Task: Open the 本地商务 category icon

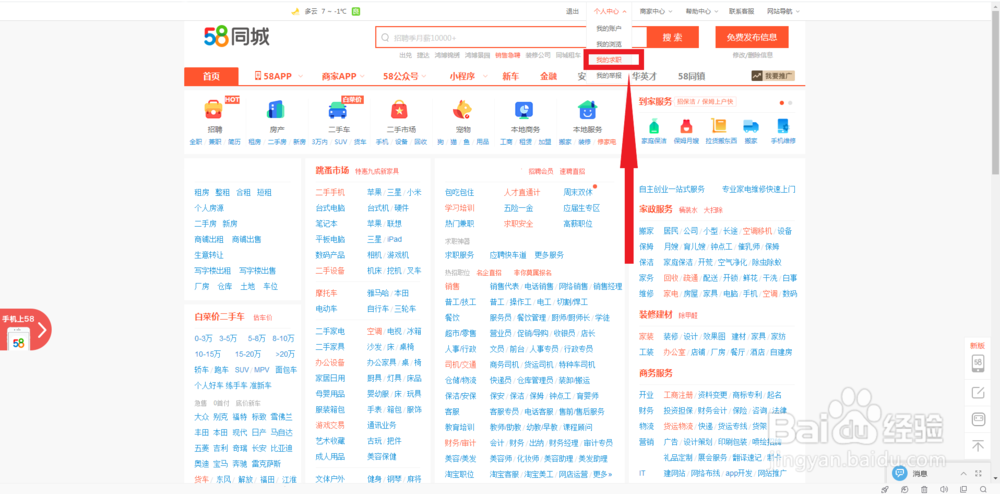Action: (524, 110)
